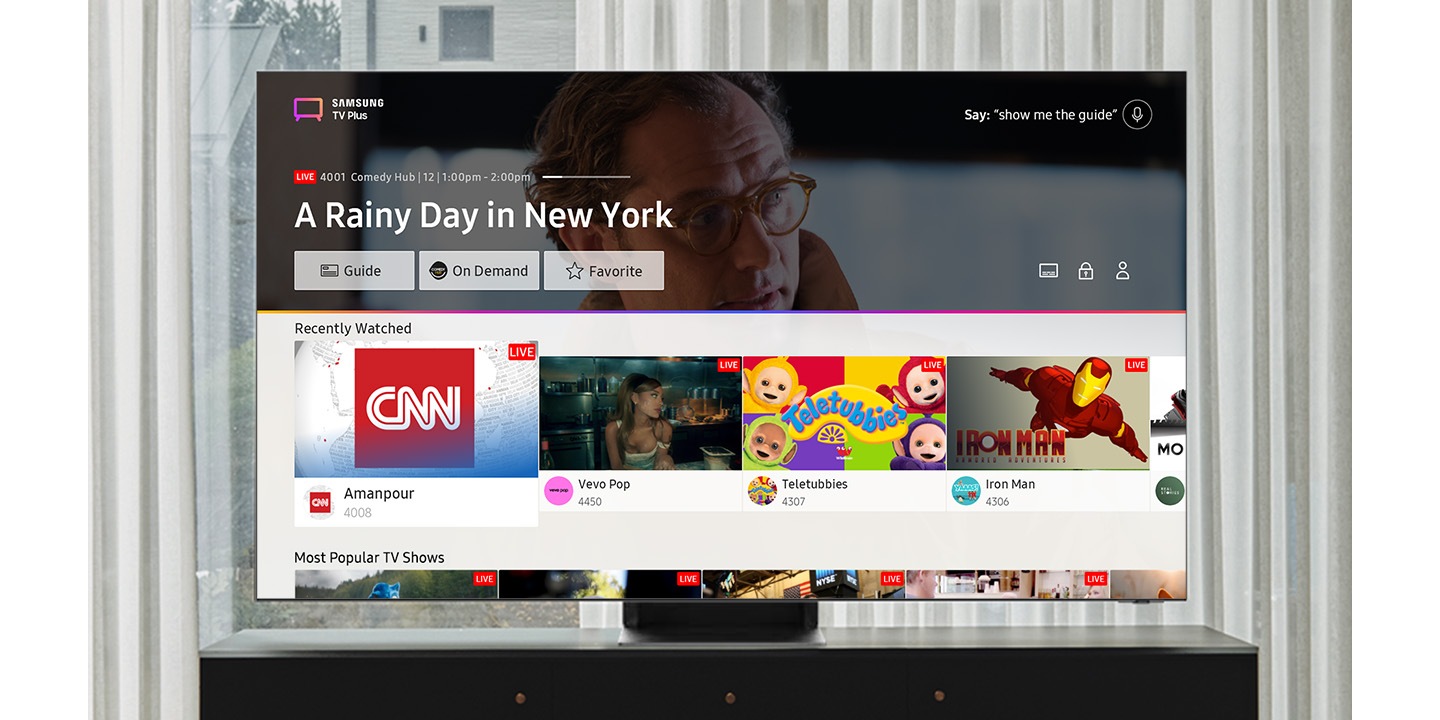Click the subtitles caption icon
Viewport: 1440px width, 720px height.
pos(1048,271)
